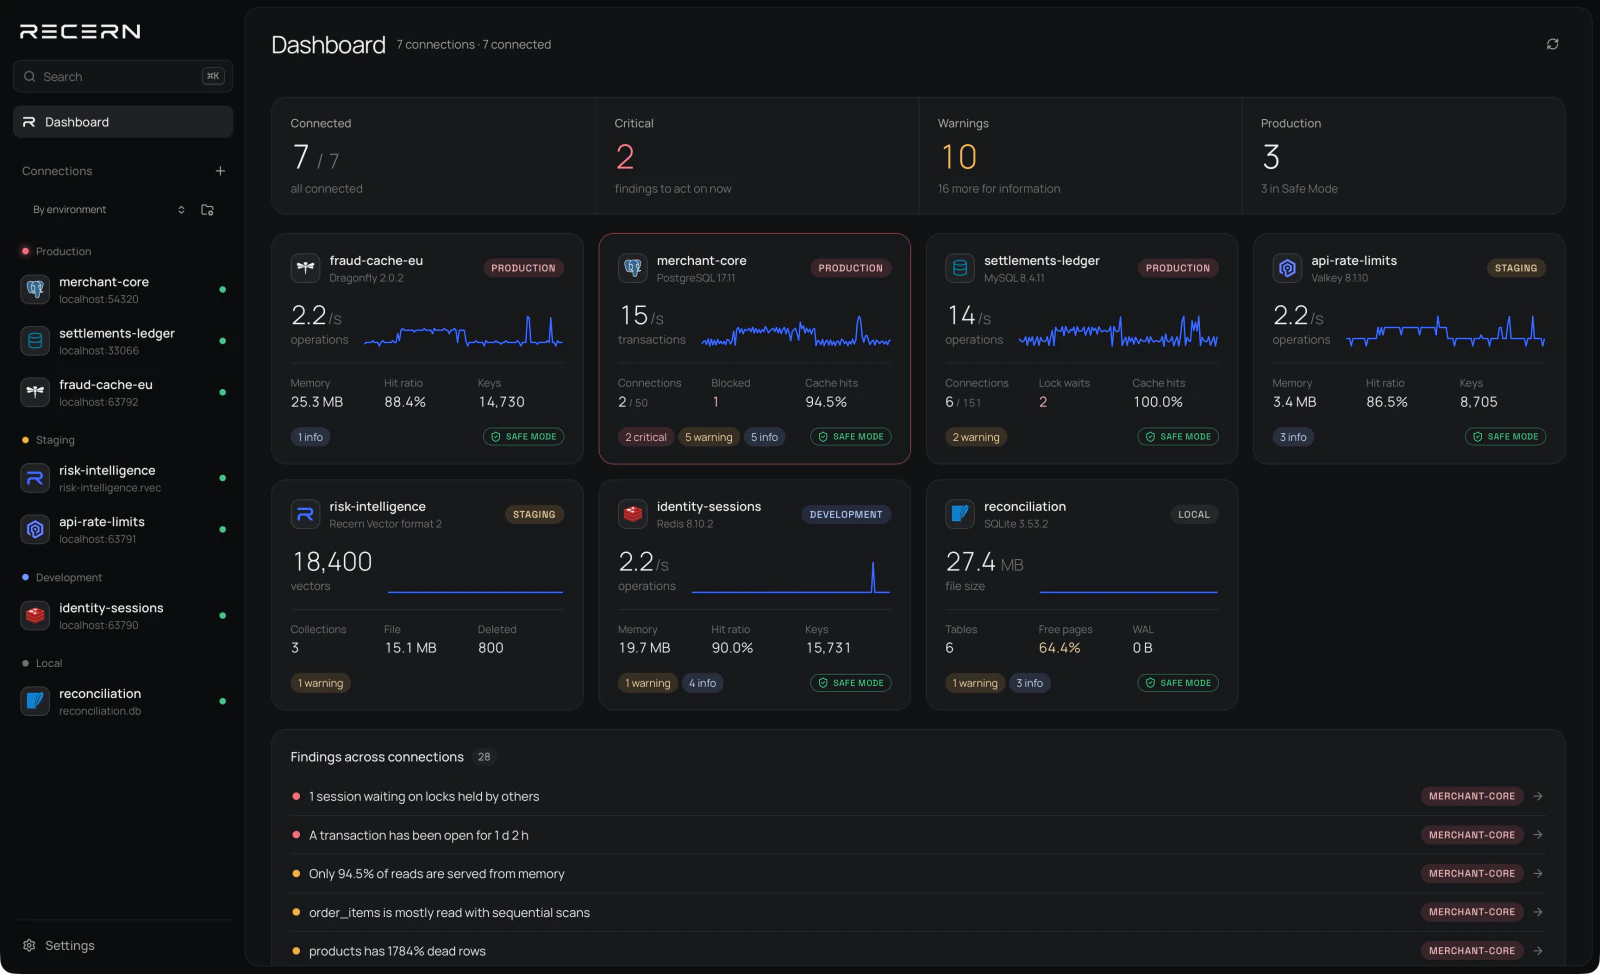Click the 2 warning badge on settlements-ledger card
The width and height of the screenshot is (1600, 974).
[x=976, y=437]
